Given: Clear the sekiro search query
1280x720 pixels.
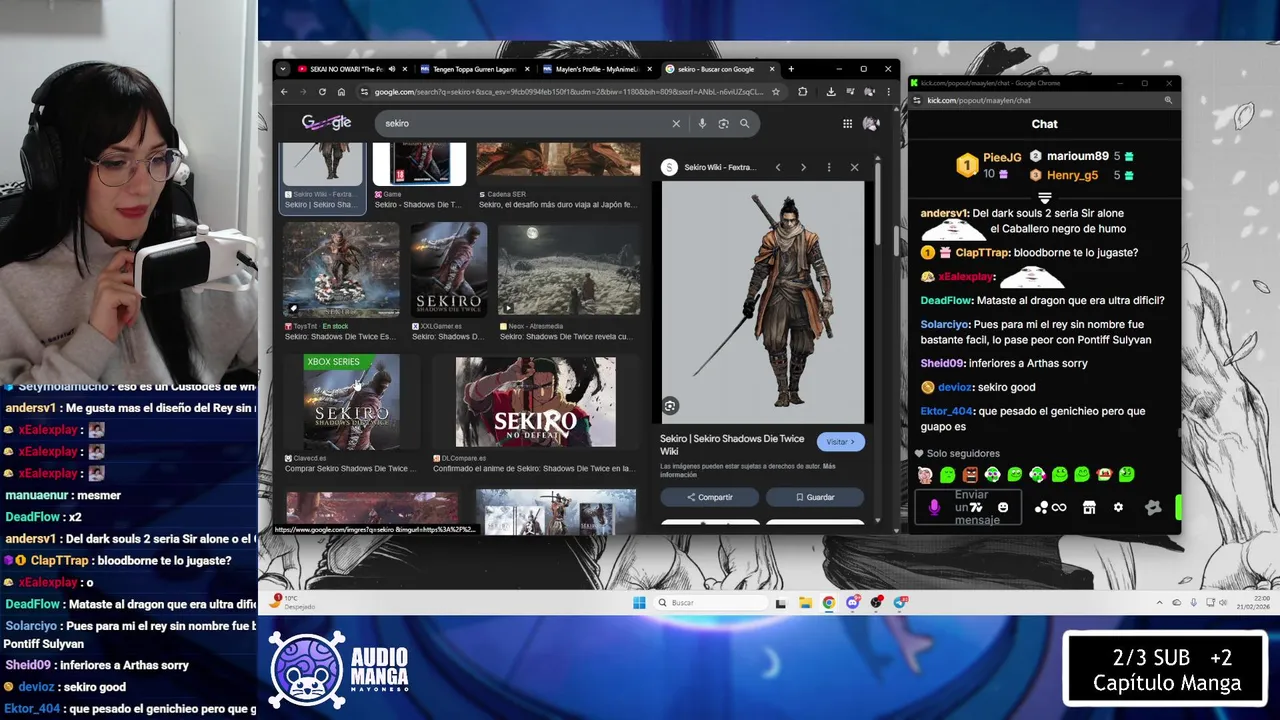Looking at the screenshot, I should 676,124.
